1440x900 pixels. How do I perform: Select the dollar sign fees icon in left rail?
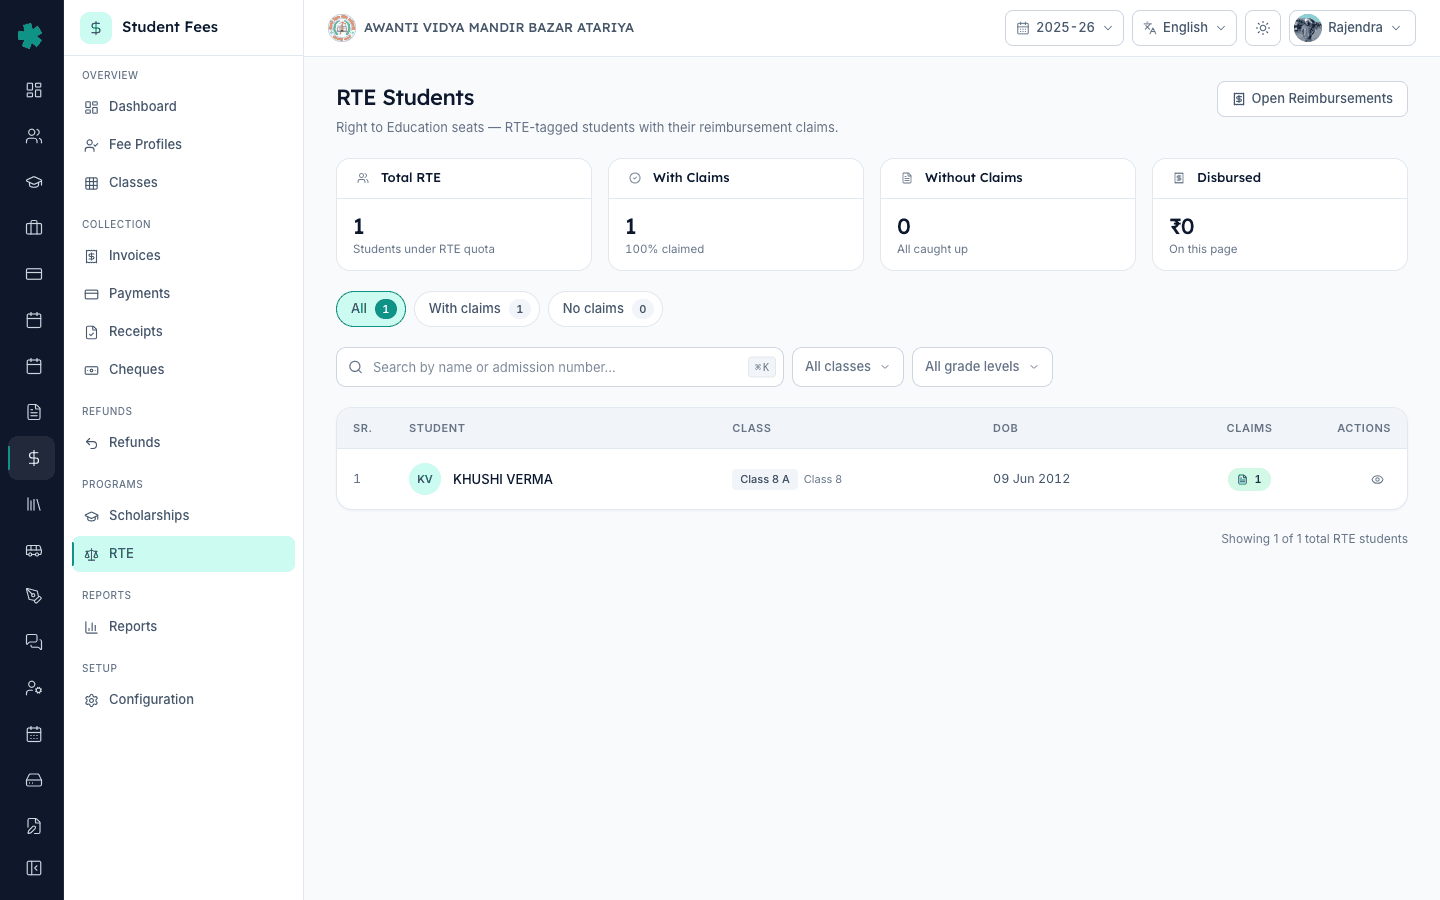point(34,458)
